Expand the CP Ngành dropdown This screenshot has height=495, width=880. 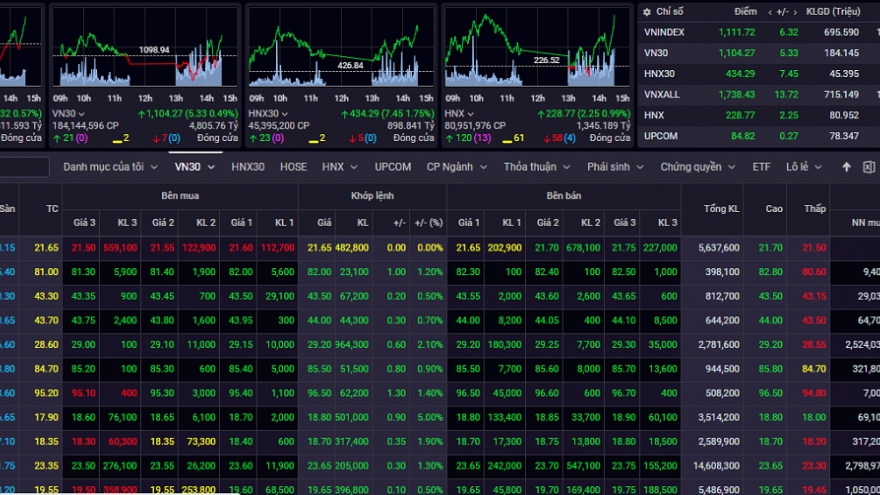[x=457, y=167]
